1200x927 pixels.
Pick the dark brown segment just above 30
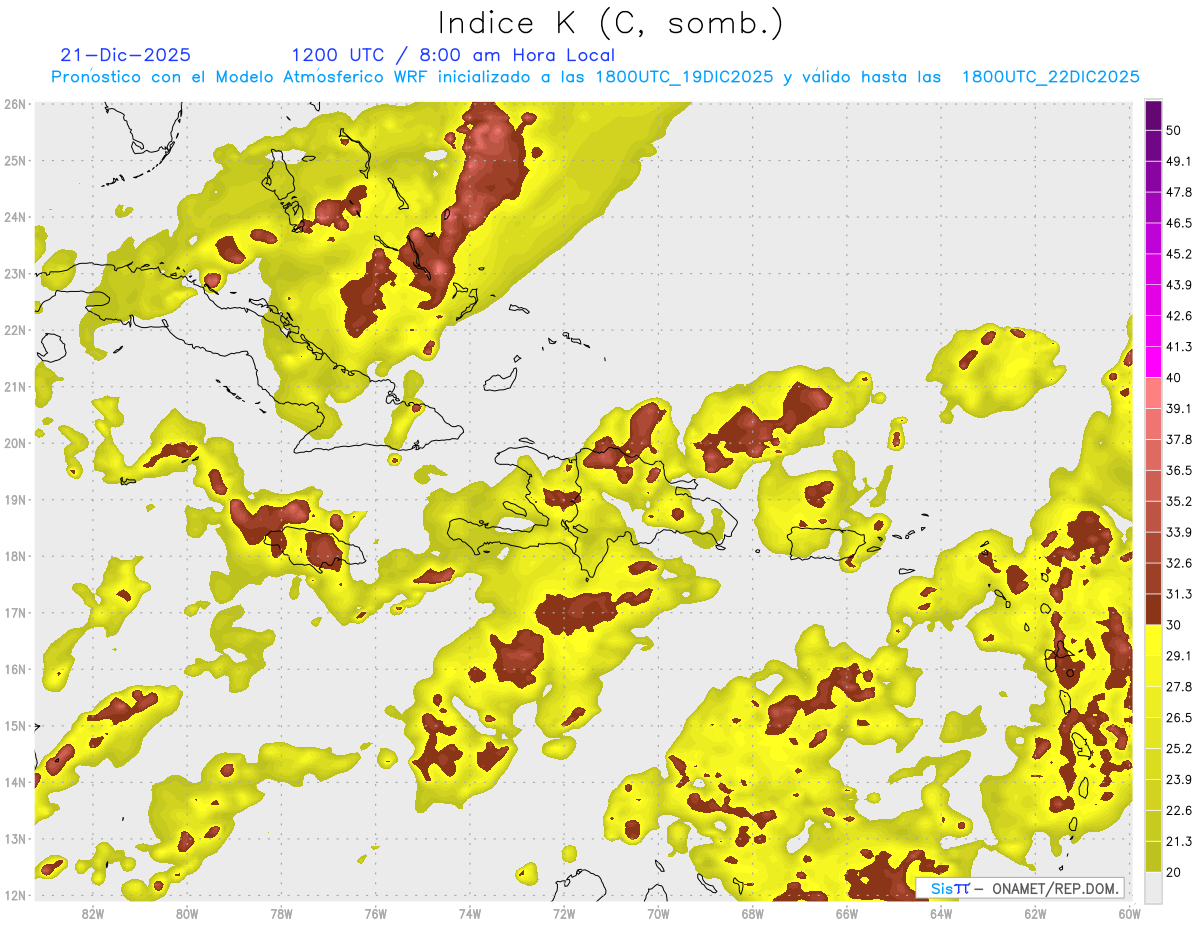[1154, 609]
